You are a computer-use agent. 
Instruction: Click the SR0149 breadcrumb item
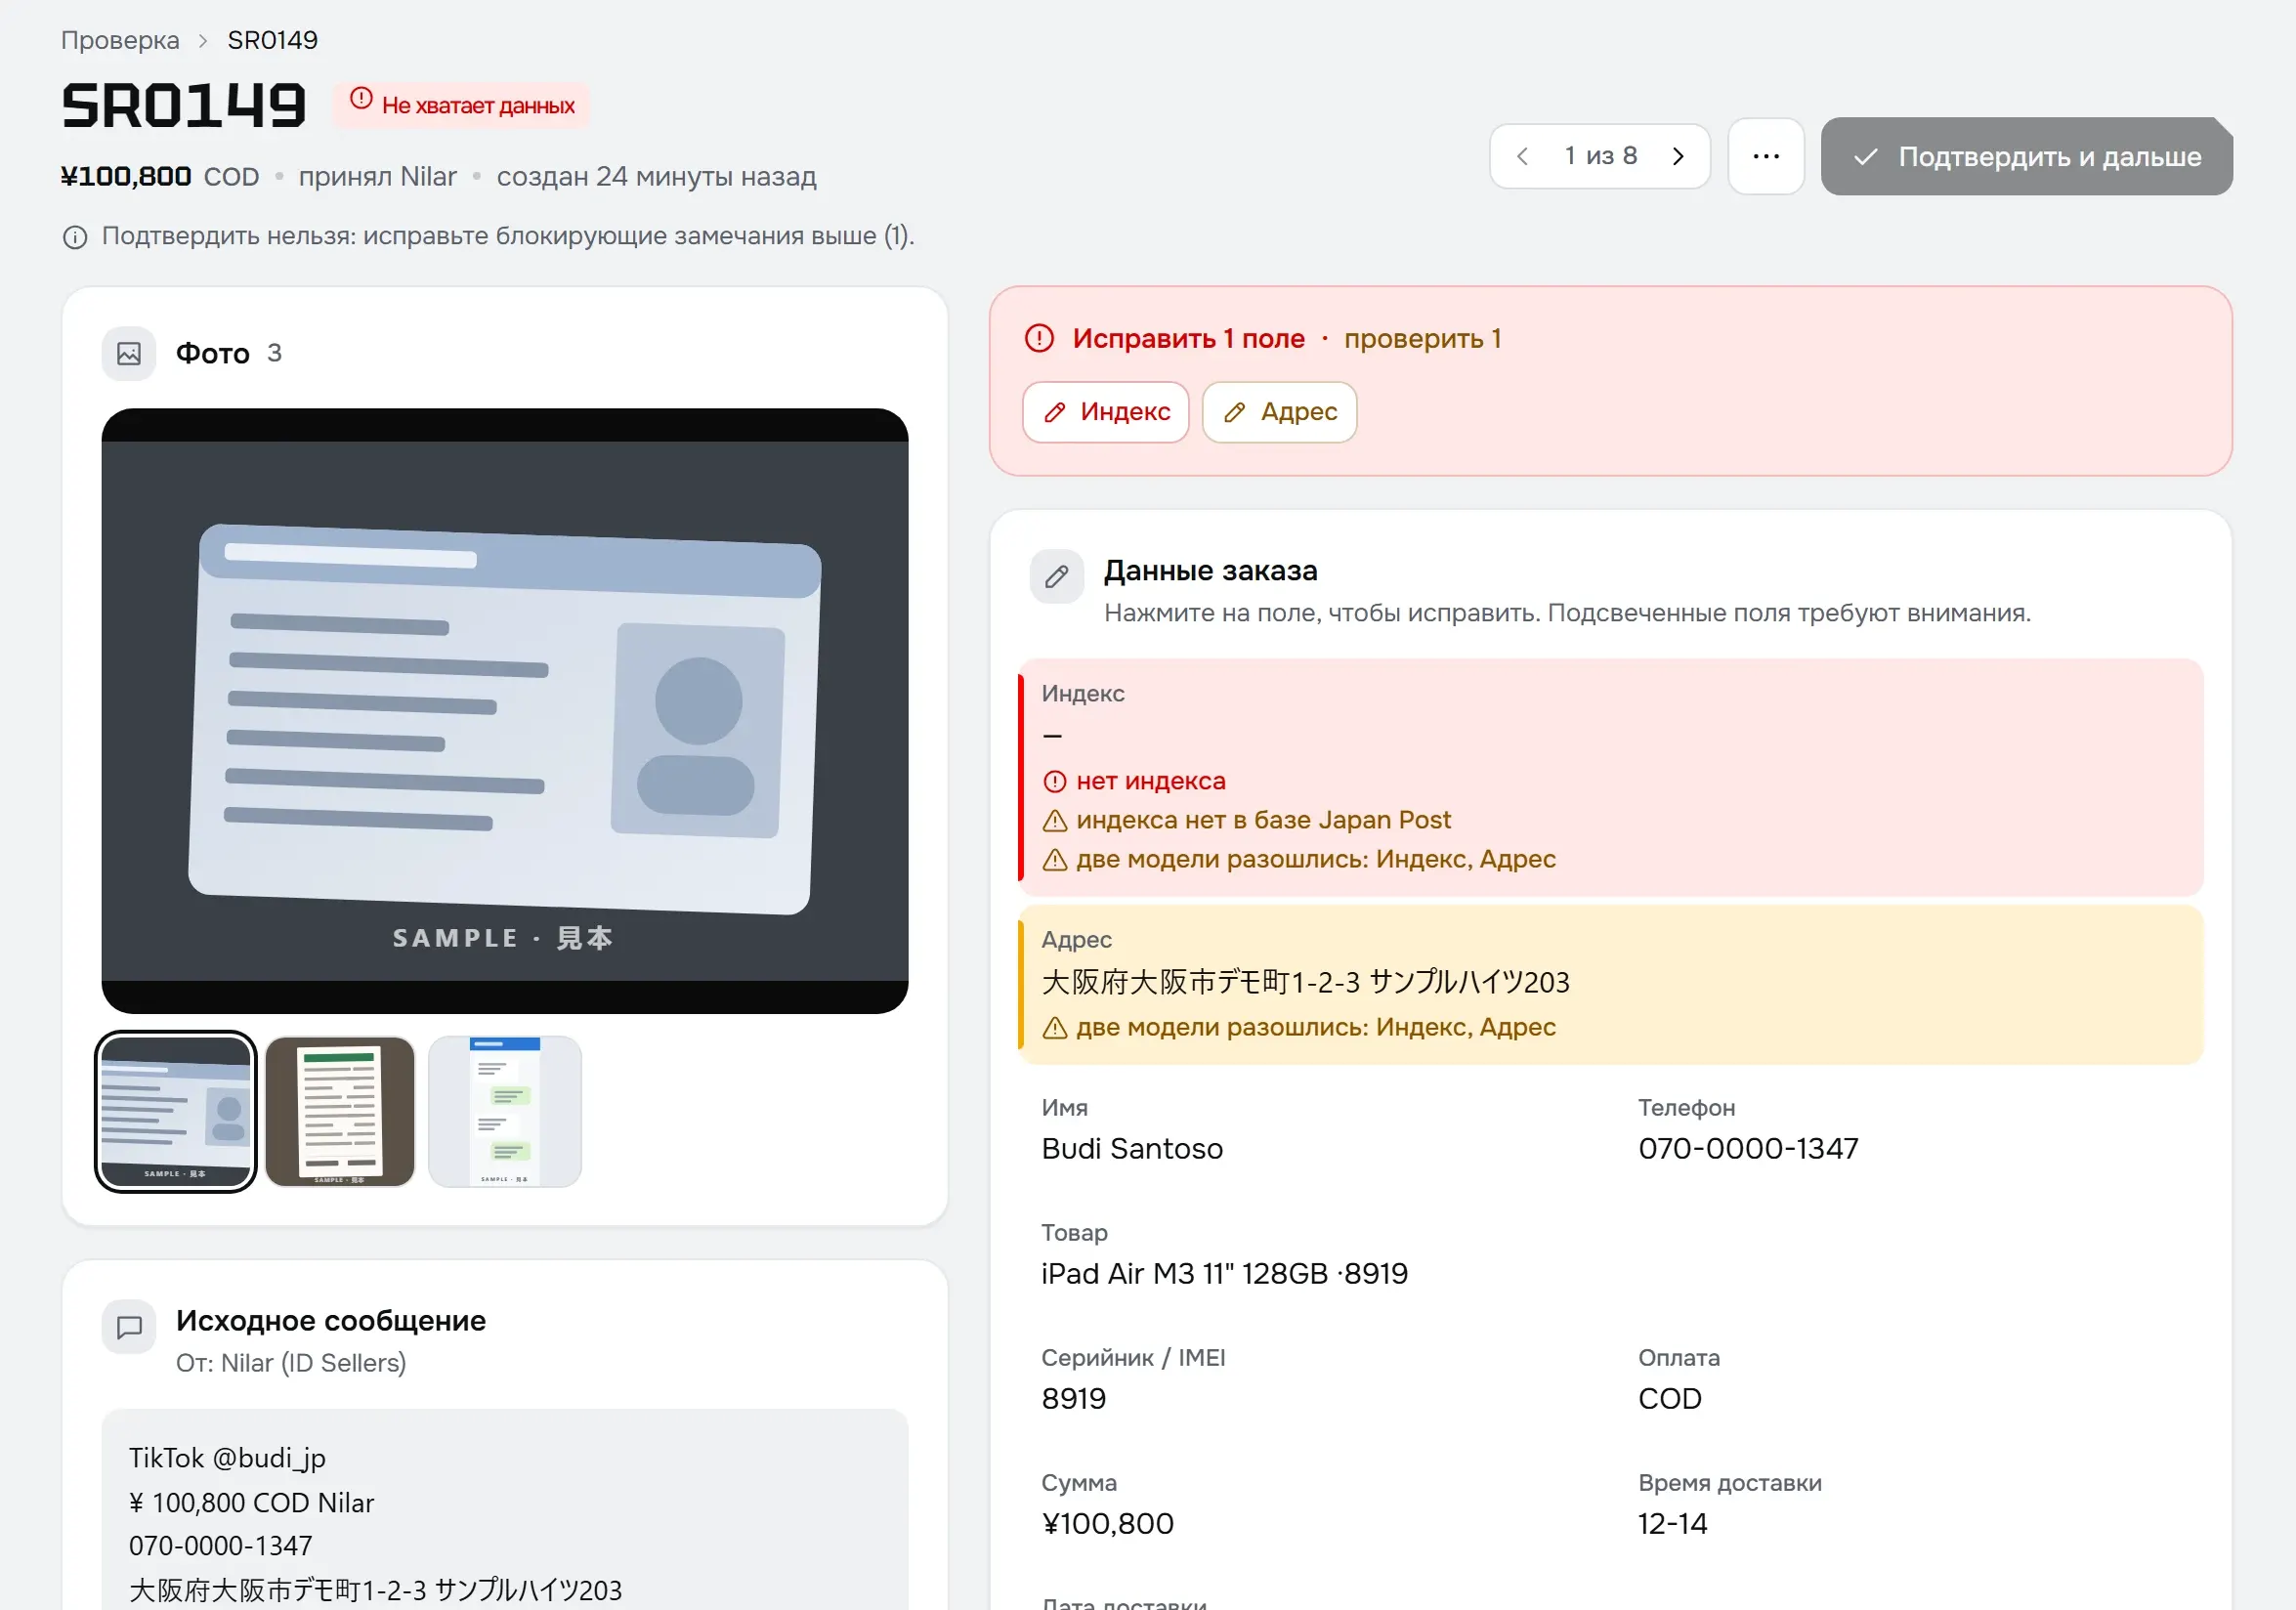(x=272, y=40)
